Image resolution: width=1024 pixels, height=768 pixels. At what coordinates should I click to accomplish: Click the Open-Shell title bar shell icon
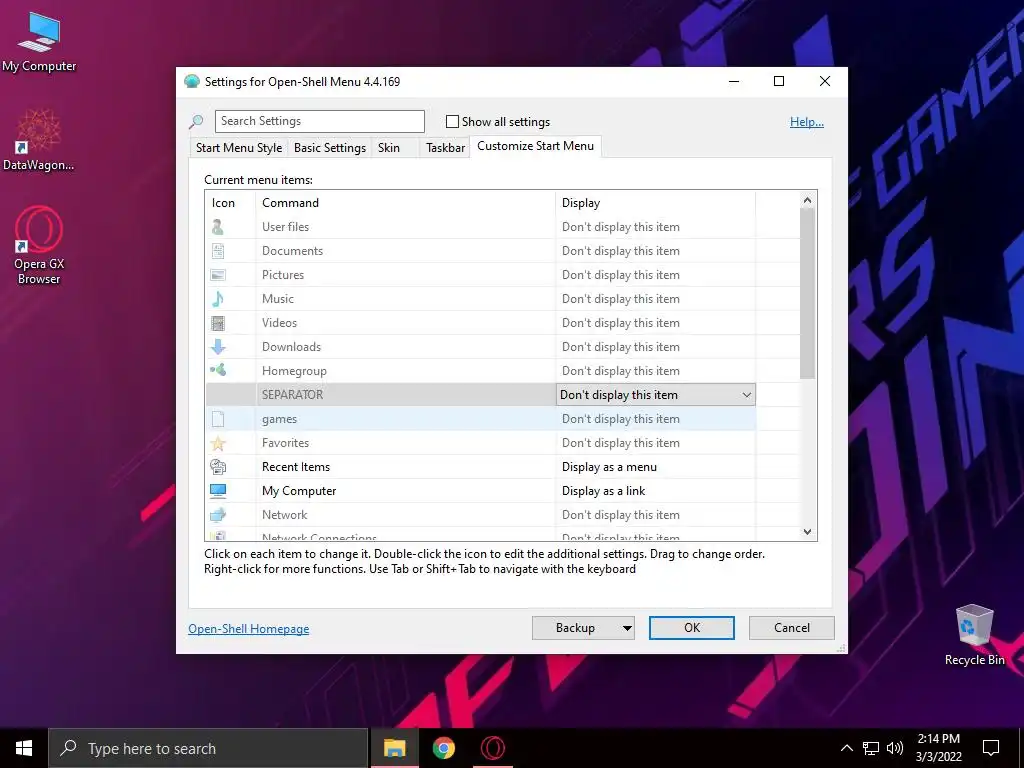[x=191, y=82]
